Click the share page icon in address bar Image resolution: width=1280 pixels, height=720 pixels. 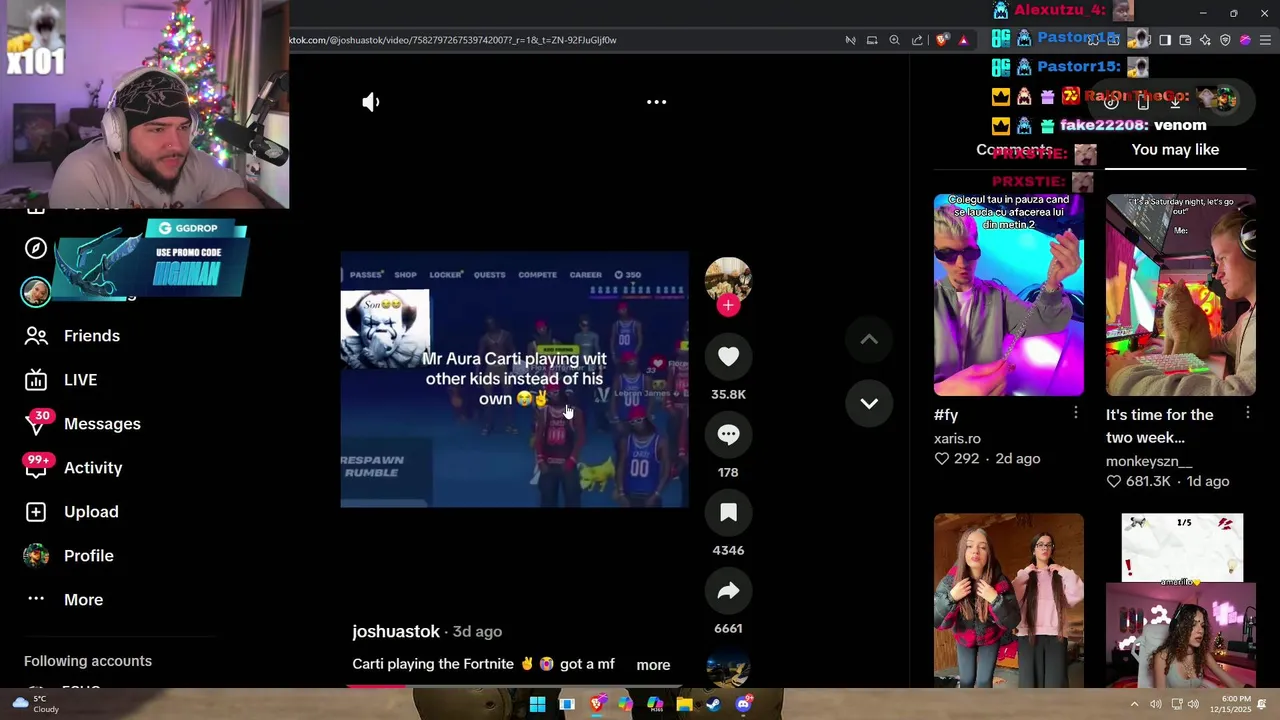(x=917, y=40)
